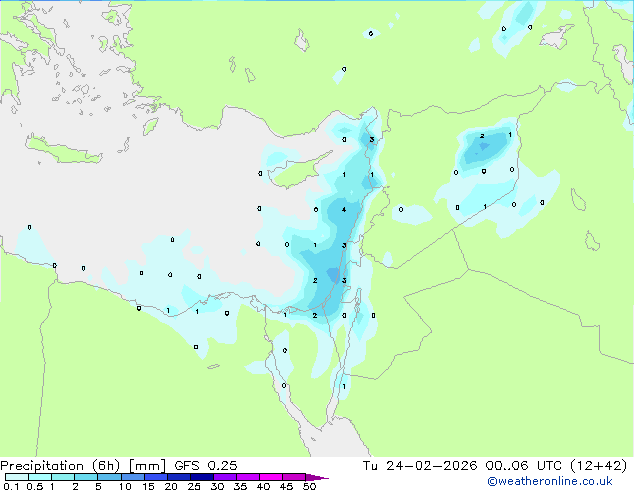Screen dimensions: 634x490
Task: Click the '(12+42)' forecast offset text
Action: [598, 466]
